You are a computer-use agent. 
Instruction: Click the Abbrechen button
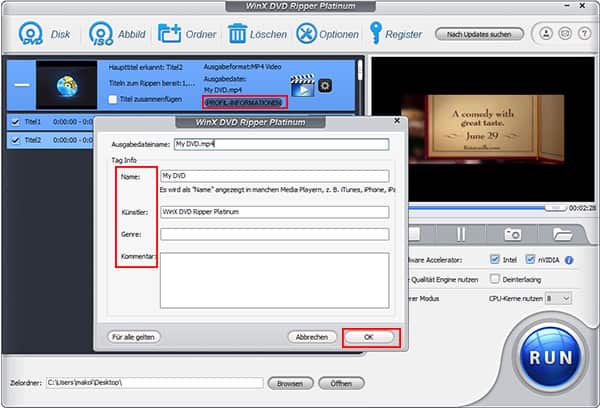312,337
